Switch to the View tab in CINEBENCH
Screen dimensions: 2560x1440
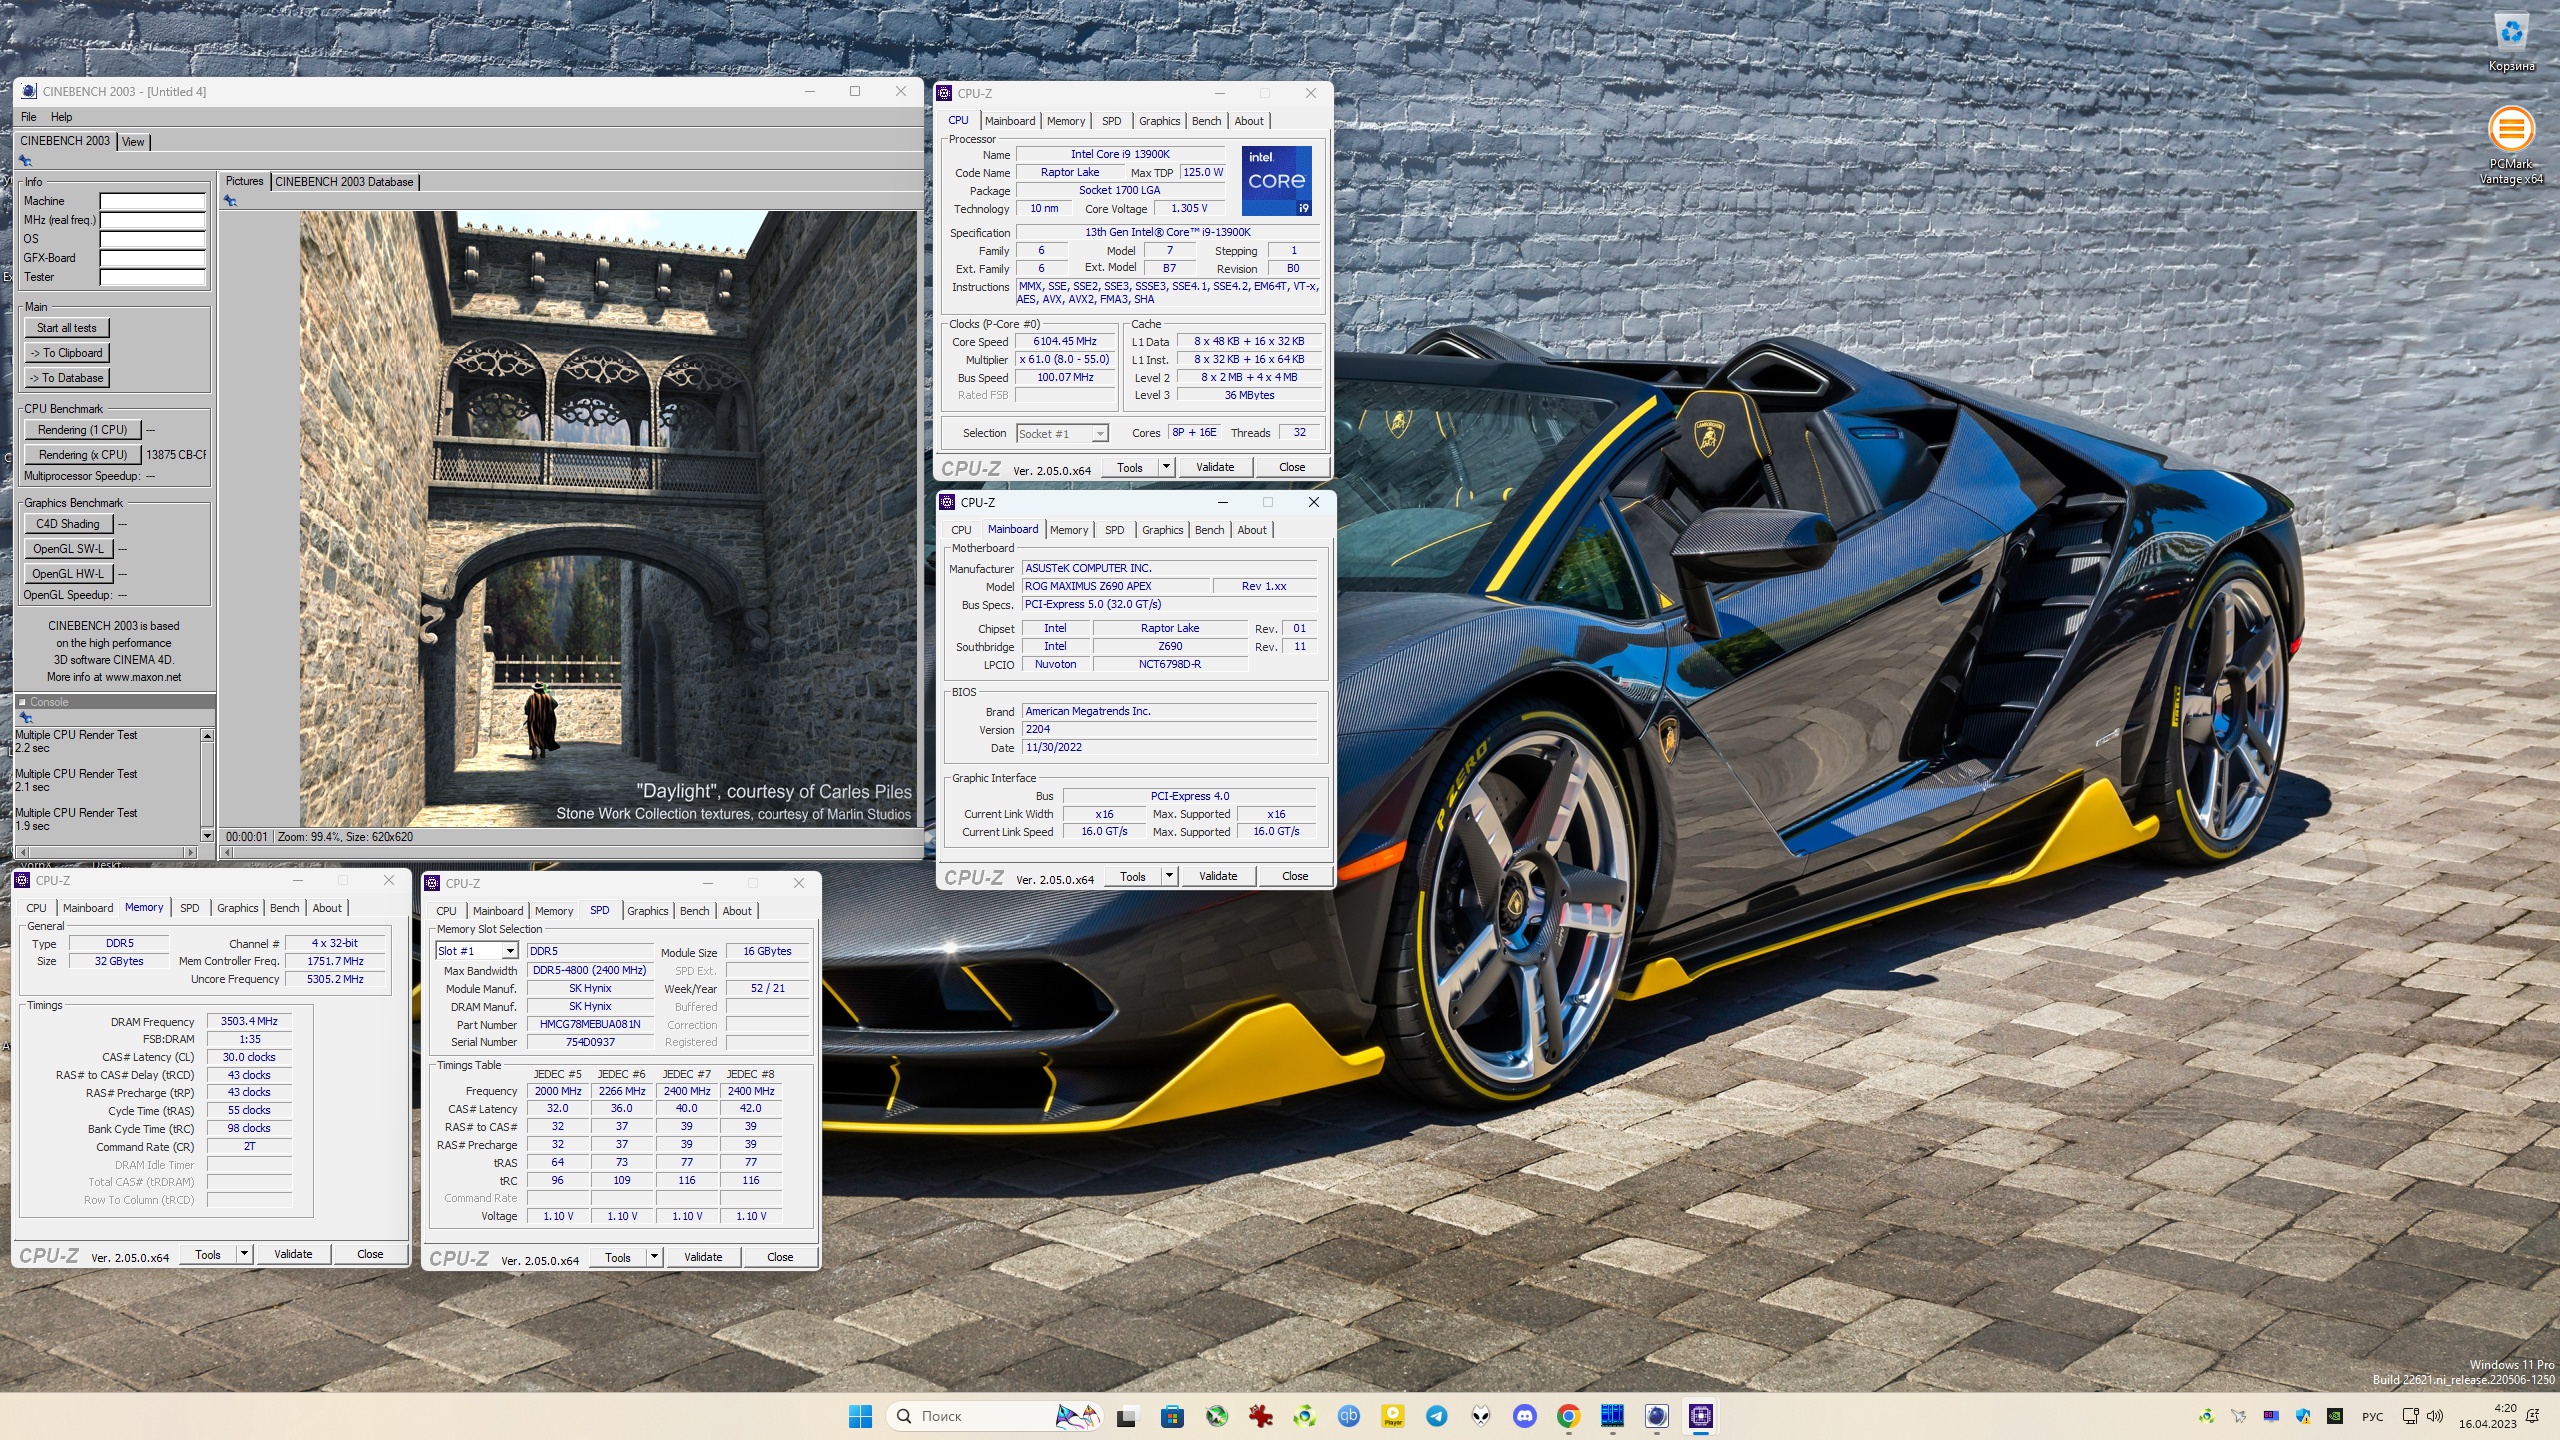coord(133,142)
